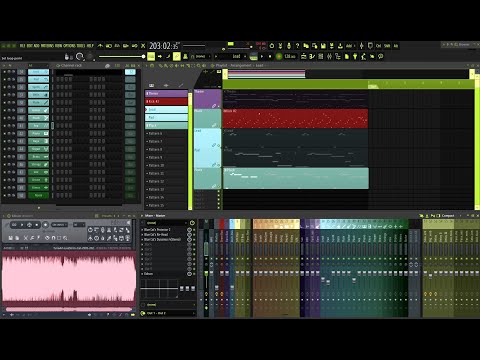Click Edison save floppy icon
The width and height of the screenshot is (480, 360).
10,238
